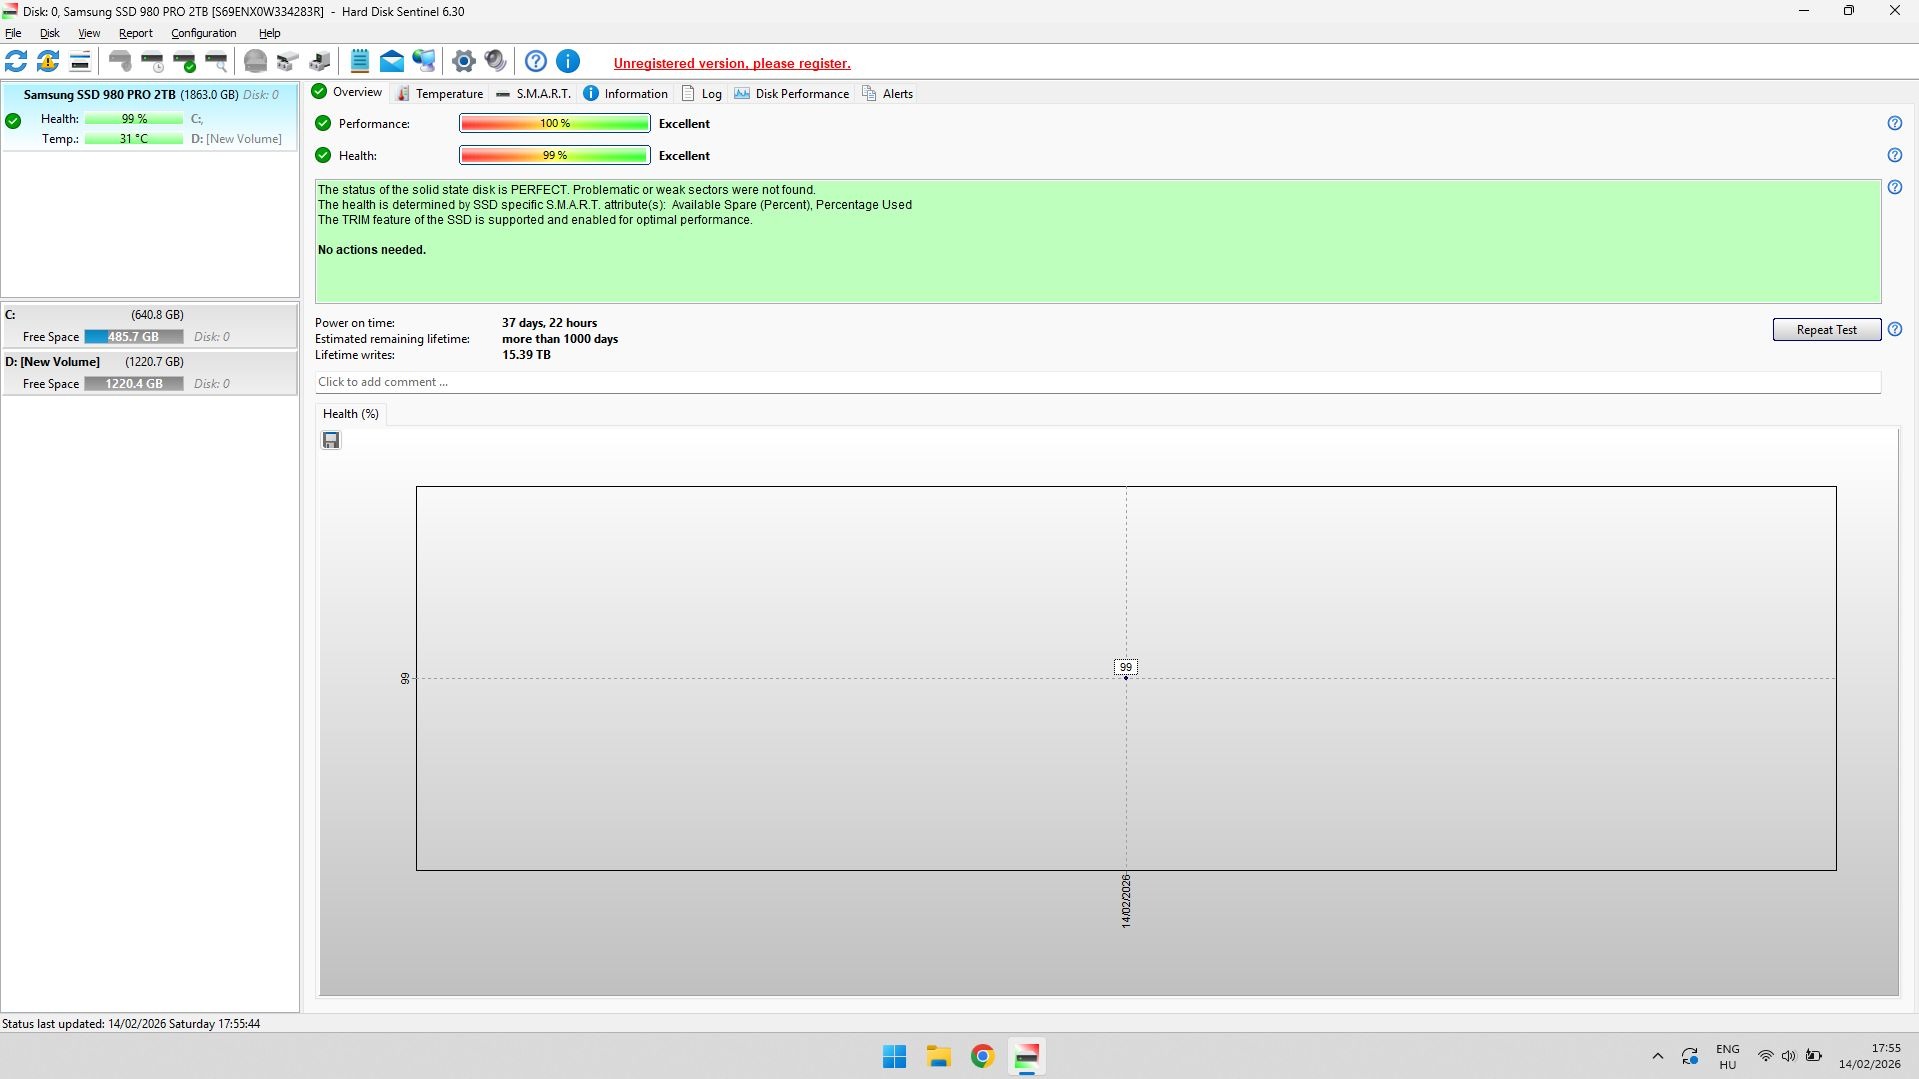Switch to the S.M.A.R.T. tab
This screenshot has height=1079, width=1919.
(533, 93)
